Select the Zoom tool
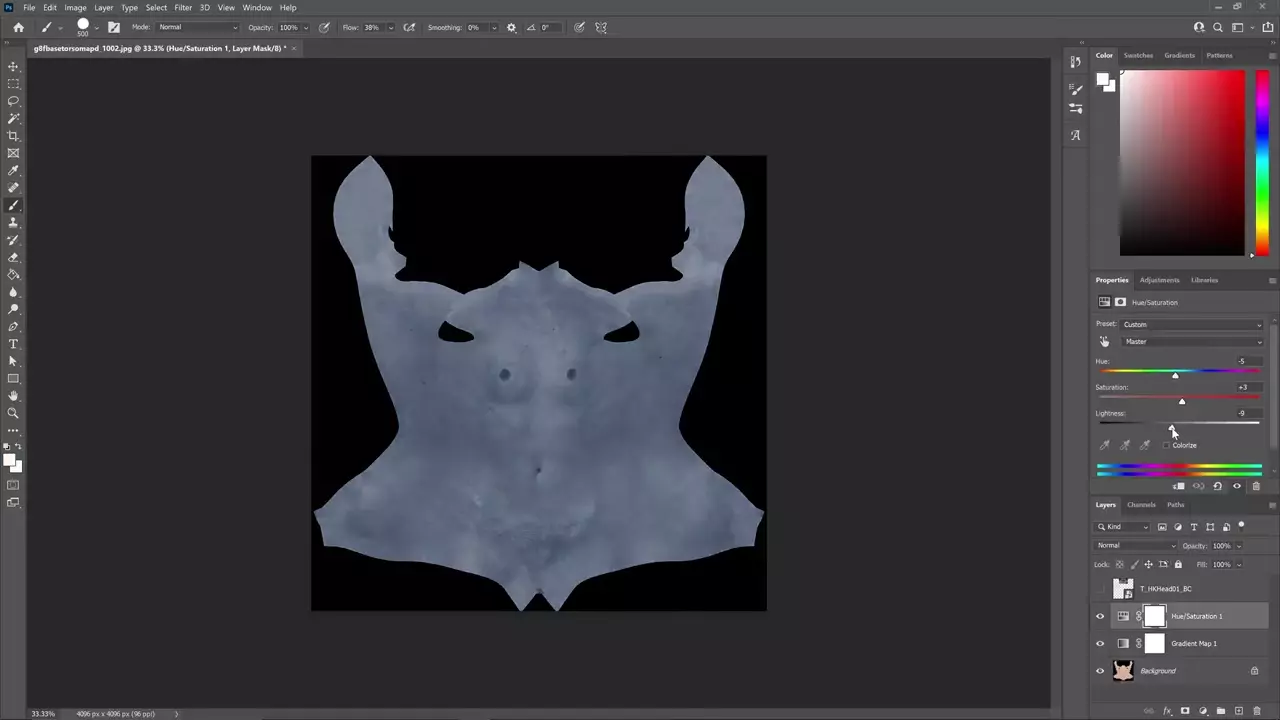 [14, 413]
